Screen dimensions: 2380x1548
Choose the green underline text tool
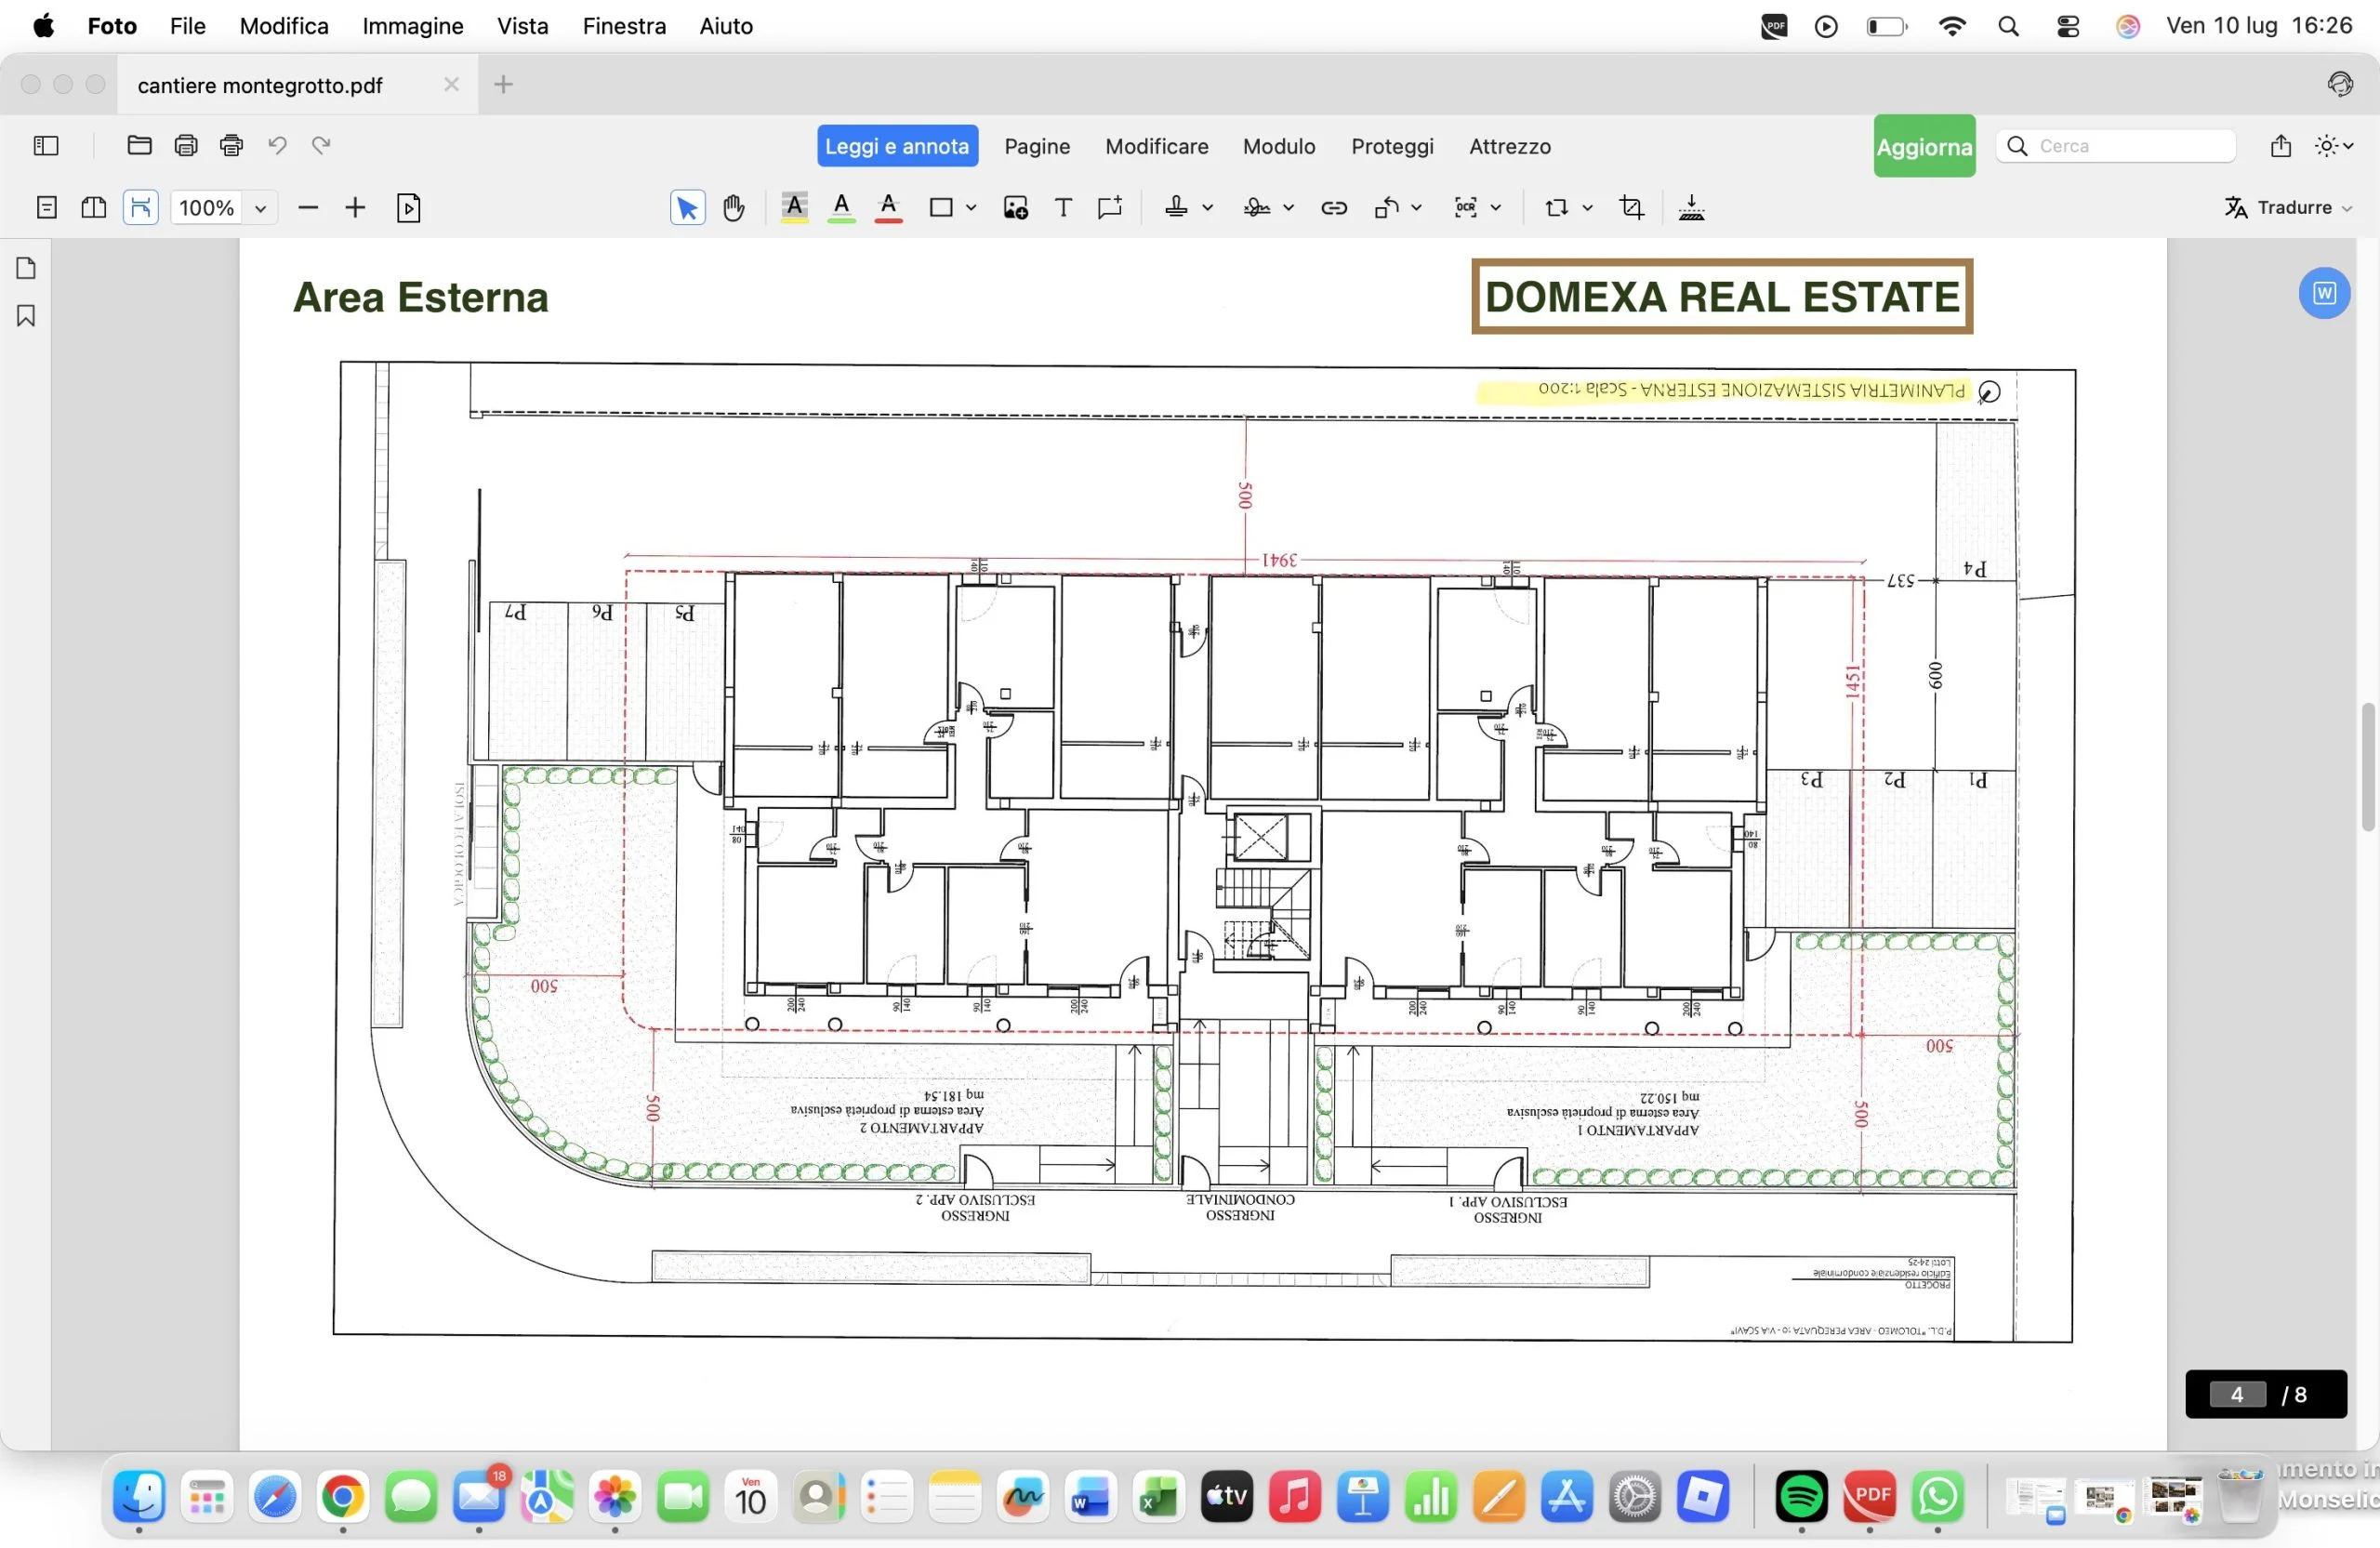click(x=842, y=208)
